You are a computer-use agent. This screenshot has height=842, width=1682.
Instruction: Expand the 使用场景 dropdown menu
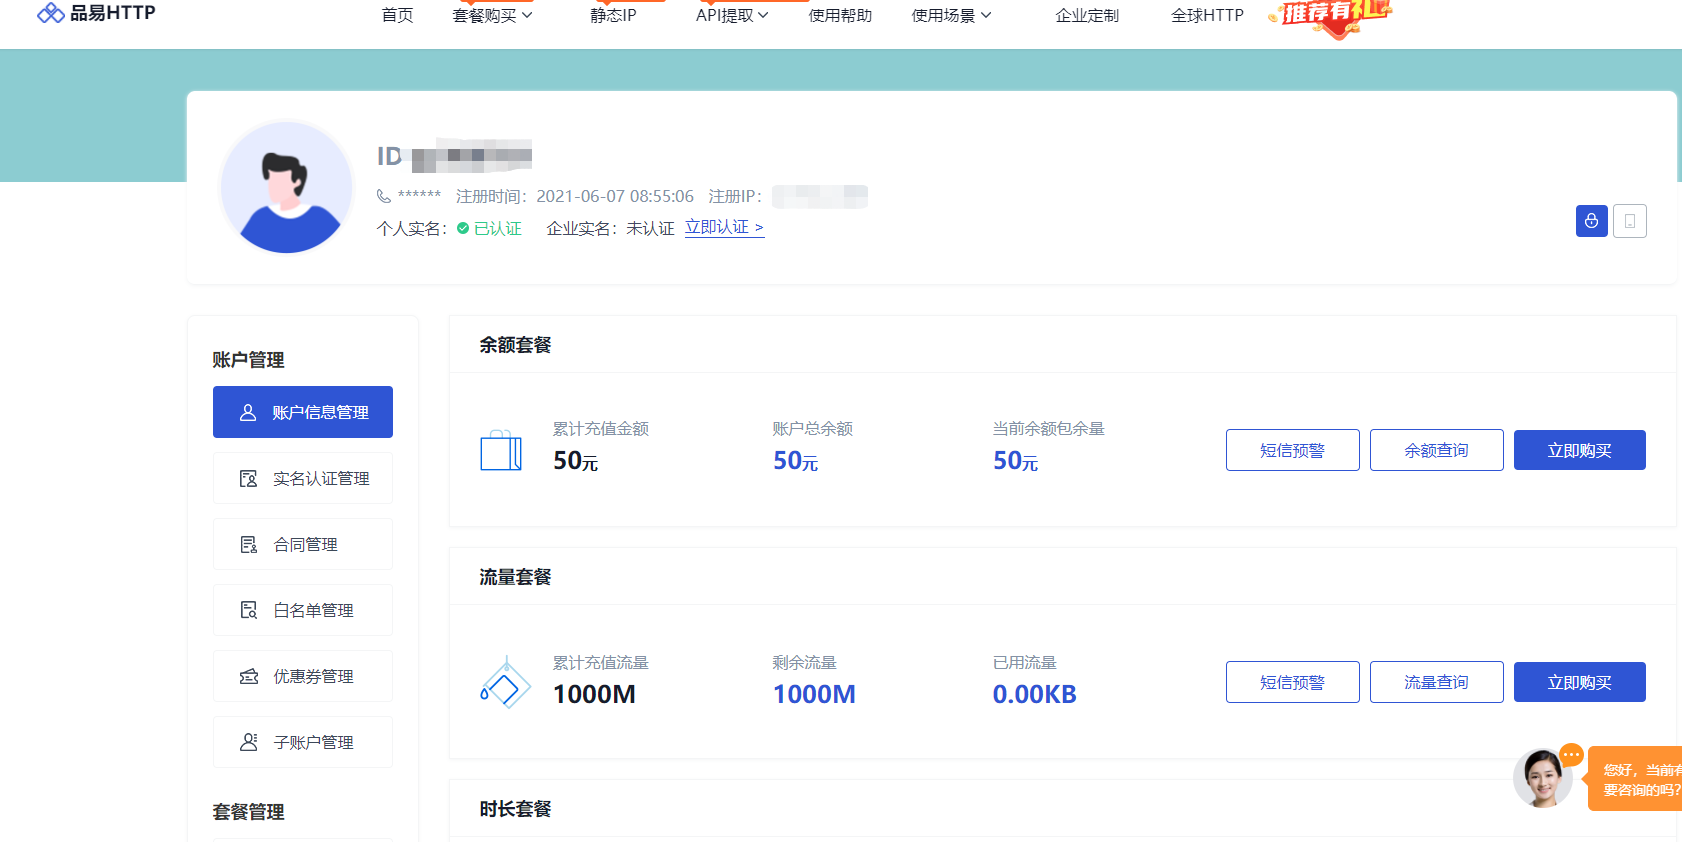pos(951,16)
